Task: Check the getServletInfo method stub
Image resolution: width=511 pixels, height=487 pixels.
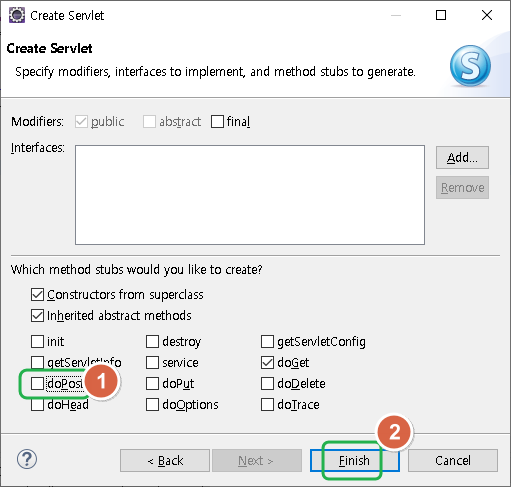Action: [x=37, y=362]
